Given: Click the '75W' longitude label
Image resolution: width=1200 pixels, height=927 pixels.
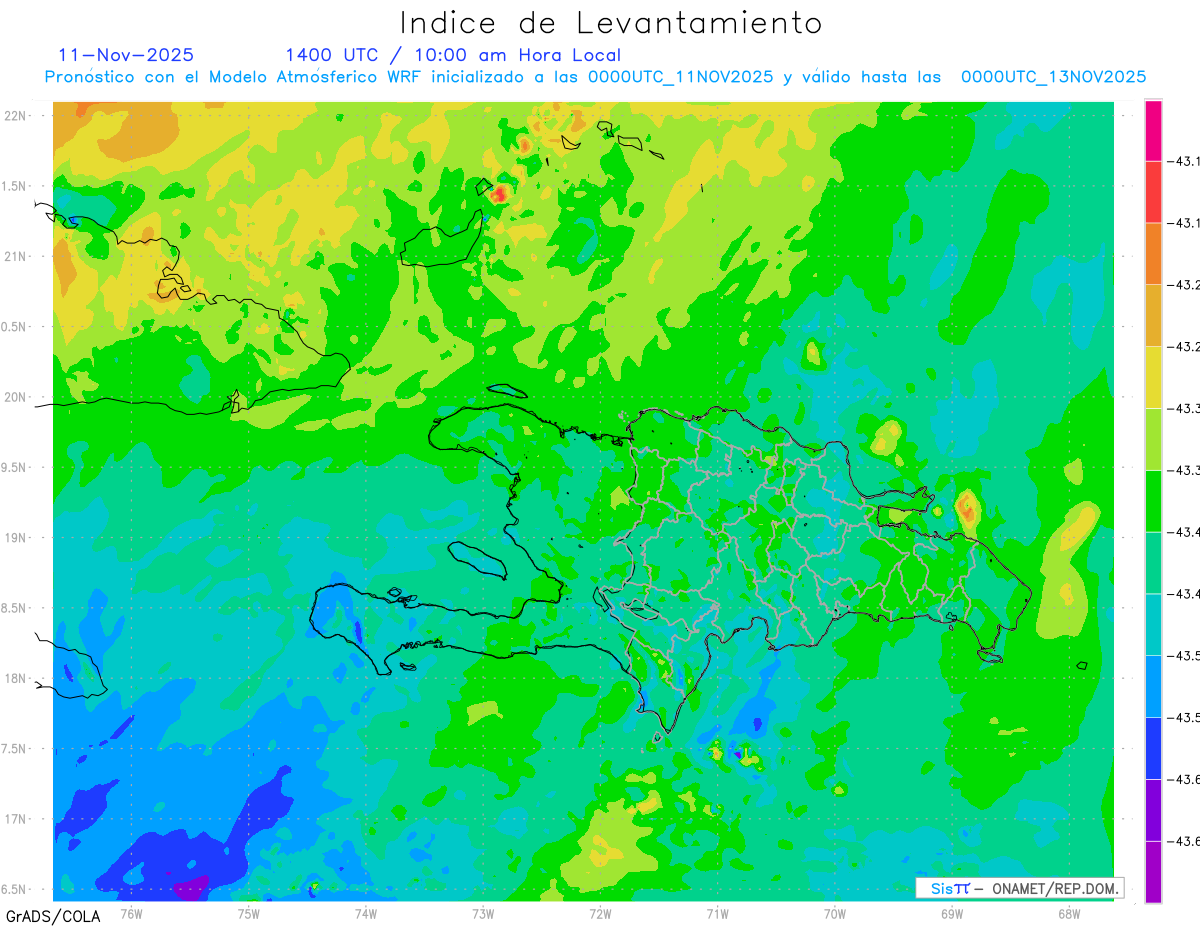Looking at the screenshot, I should pyautogui.click(x=248, y=913).
